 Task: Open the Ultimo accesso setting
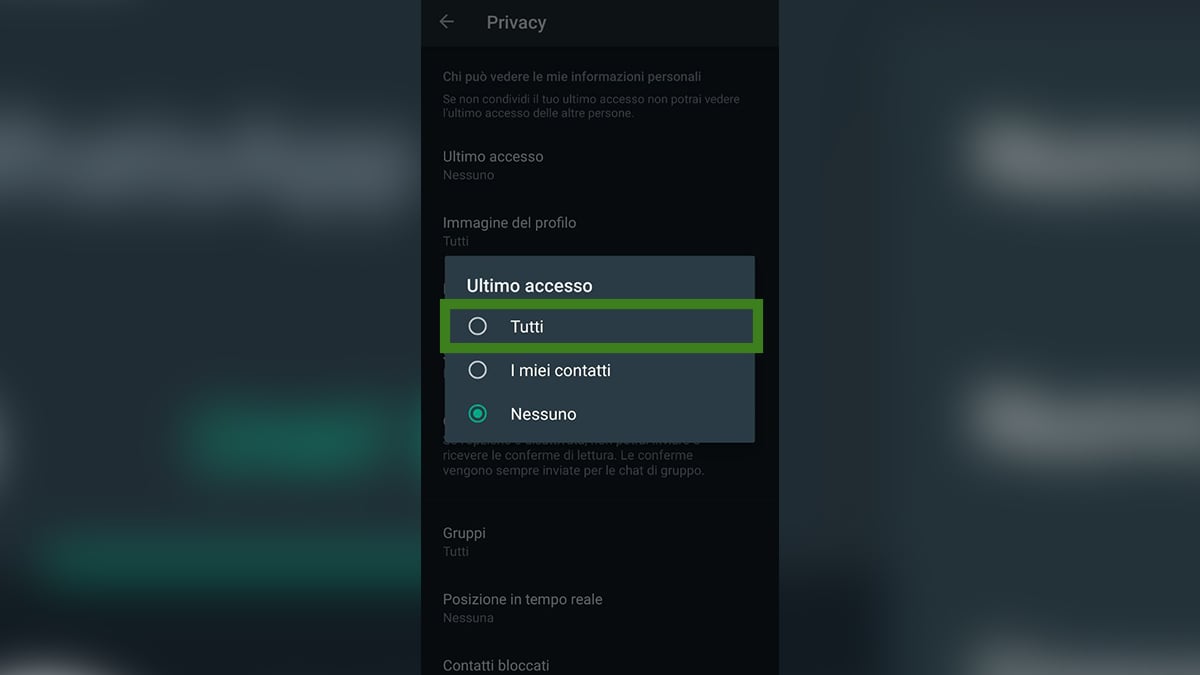point(493,165)
